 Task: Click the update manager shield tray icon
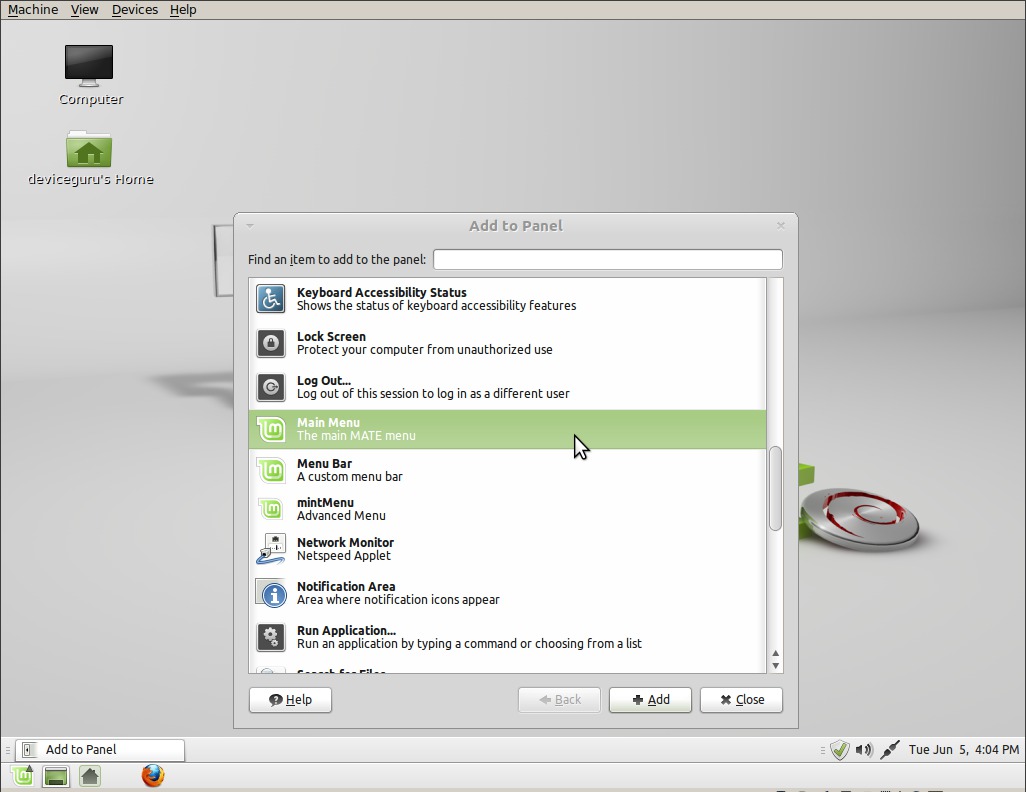click(840, 749)
